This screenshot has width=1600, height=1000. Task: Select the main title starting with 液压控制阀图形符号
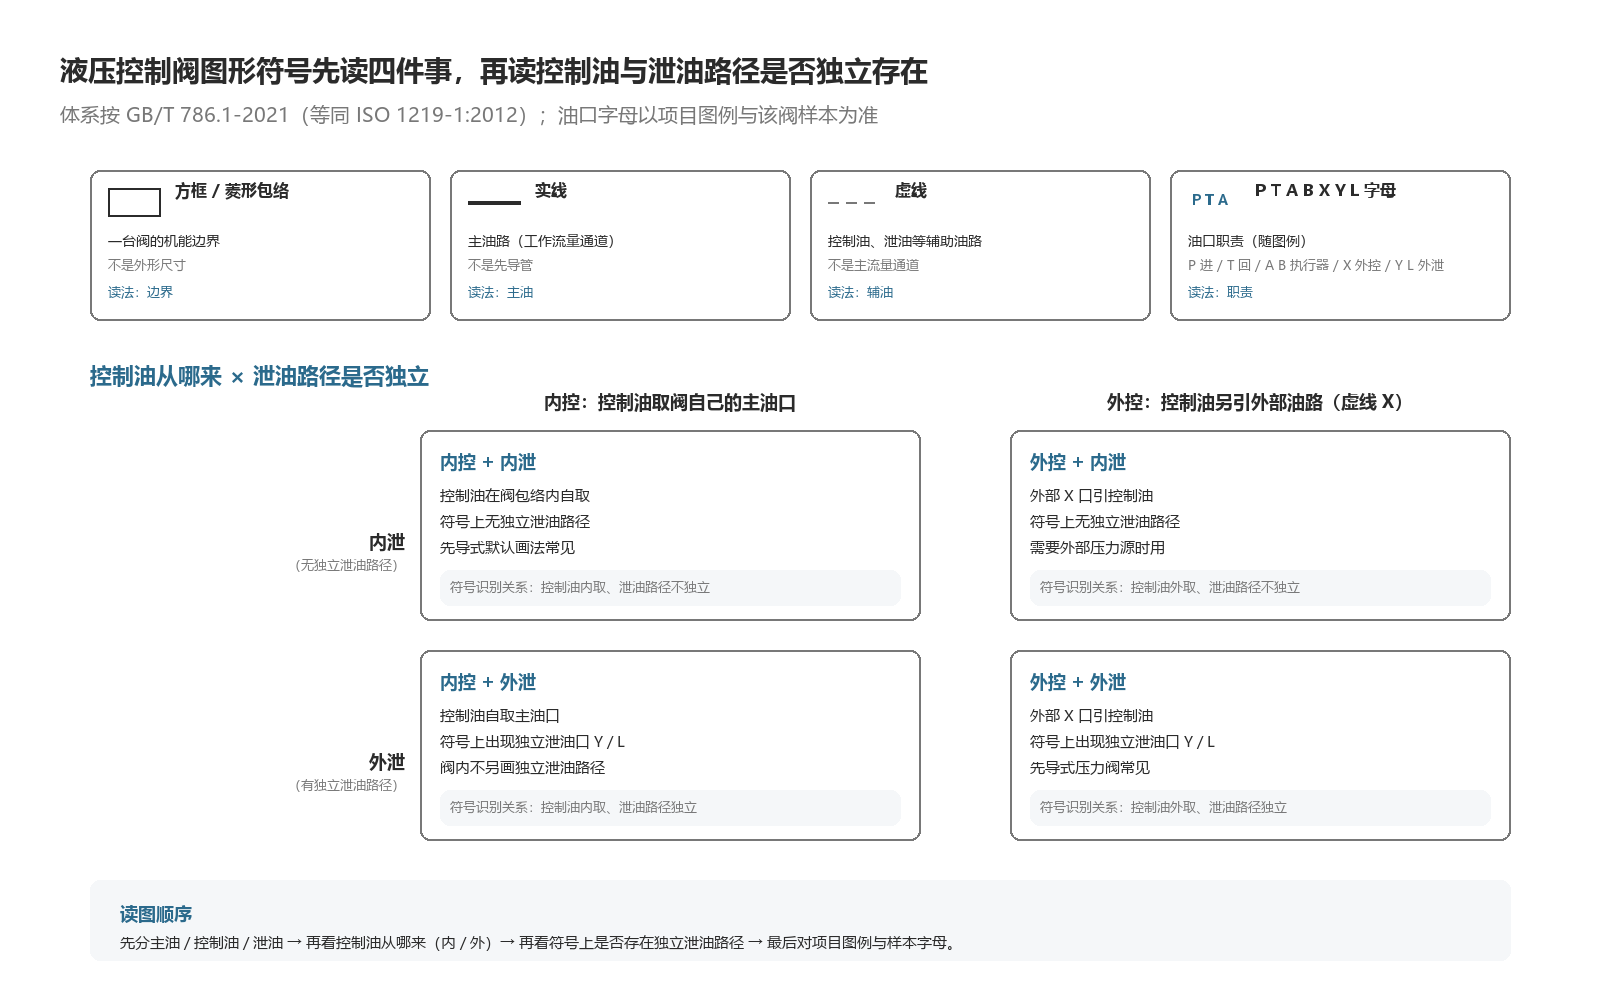pyautogui.click(x=494, y=72)
